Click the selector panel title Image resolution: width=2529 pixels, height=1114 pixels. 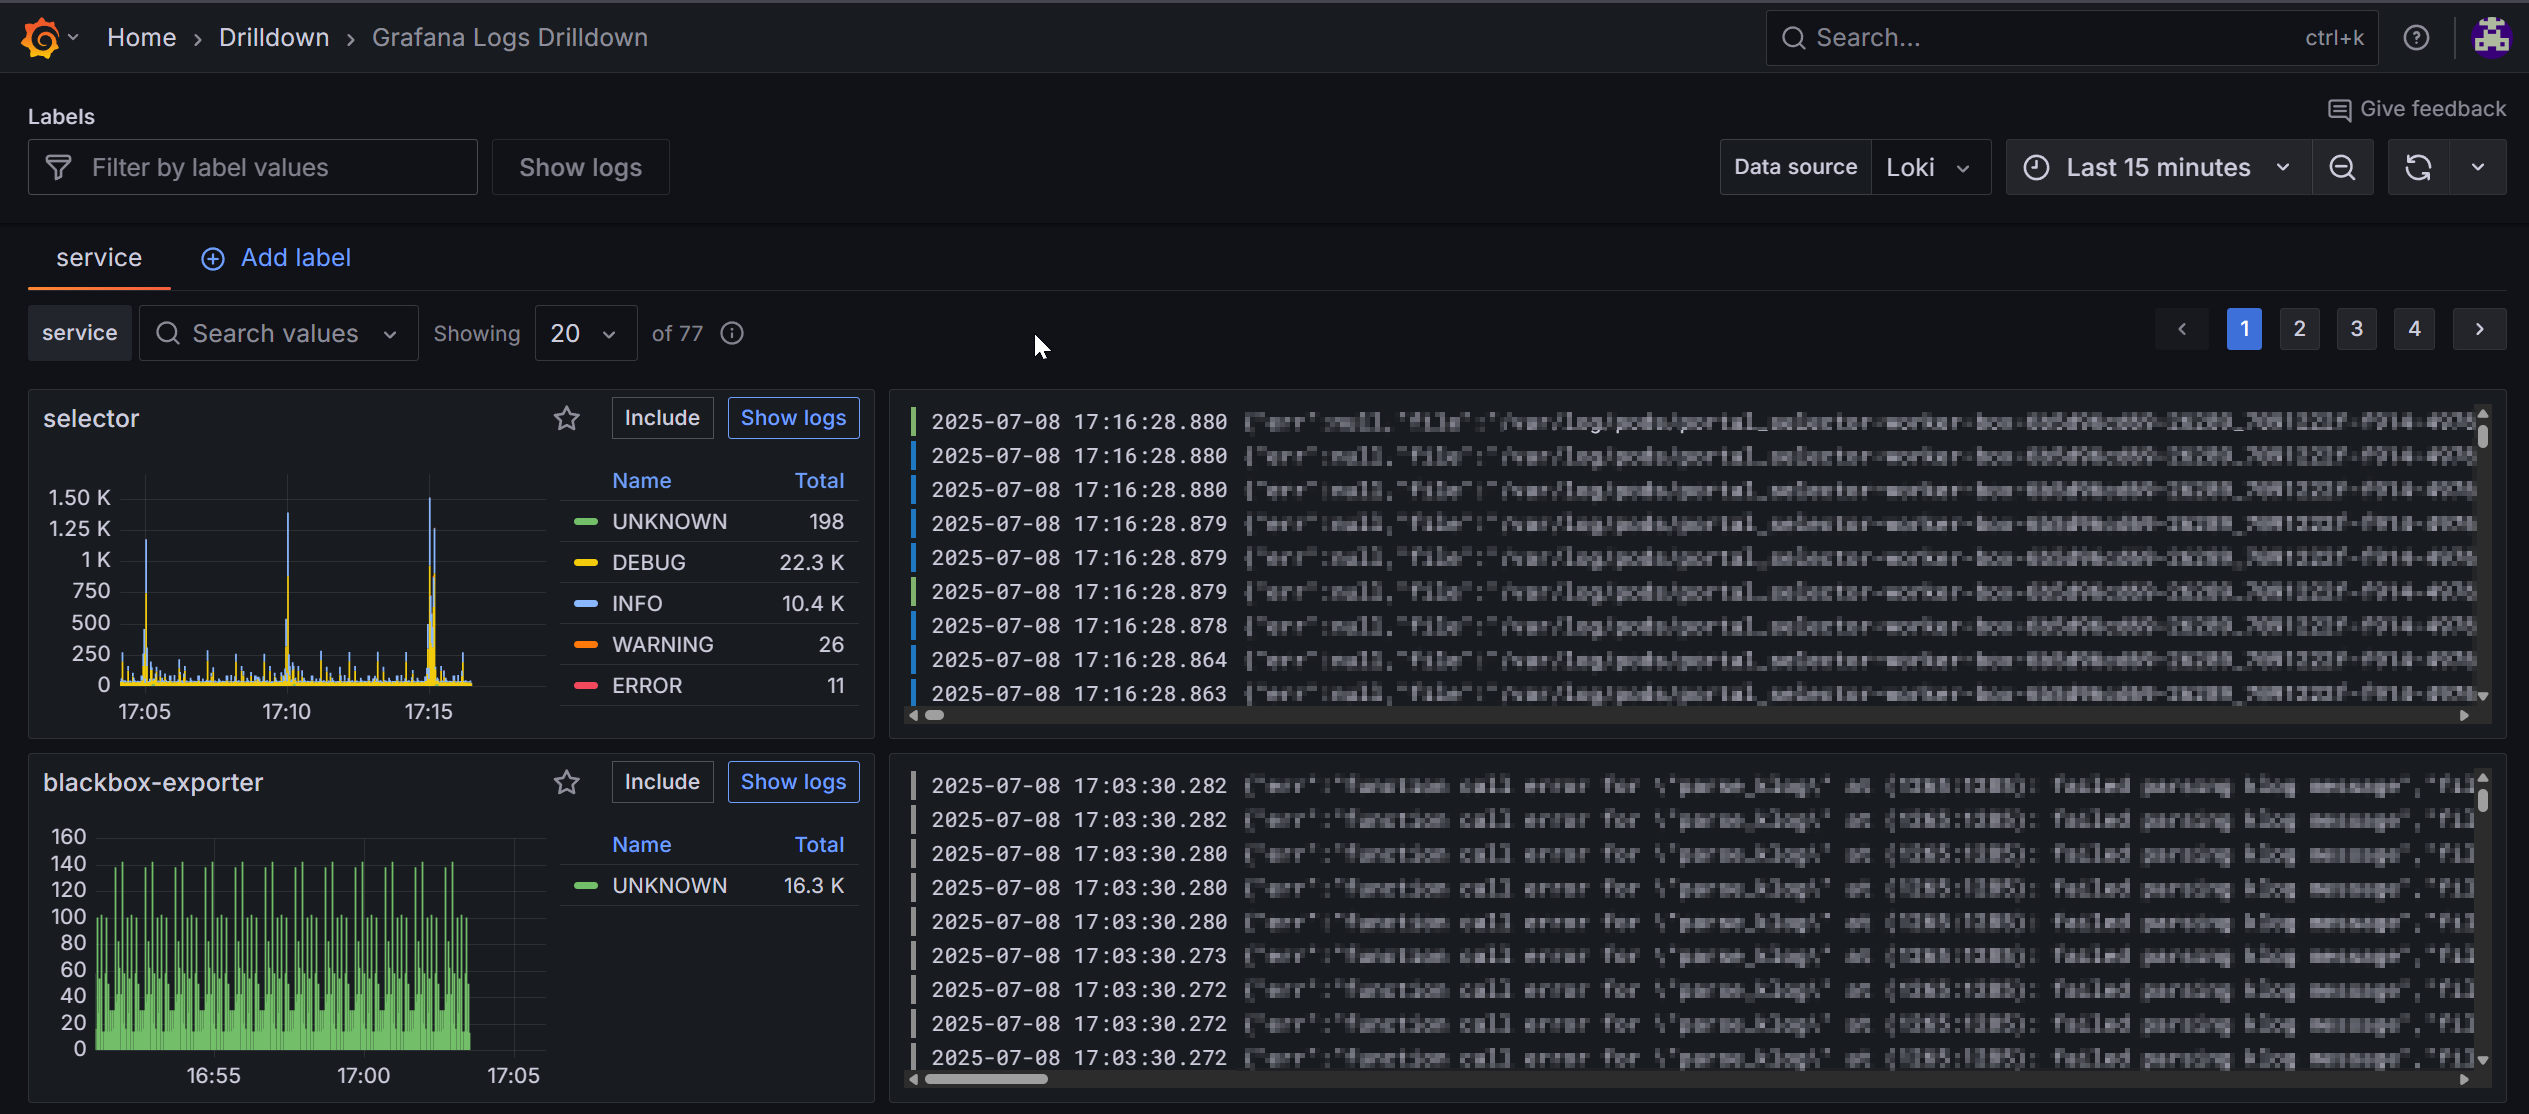click(x=91, y=418)
